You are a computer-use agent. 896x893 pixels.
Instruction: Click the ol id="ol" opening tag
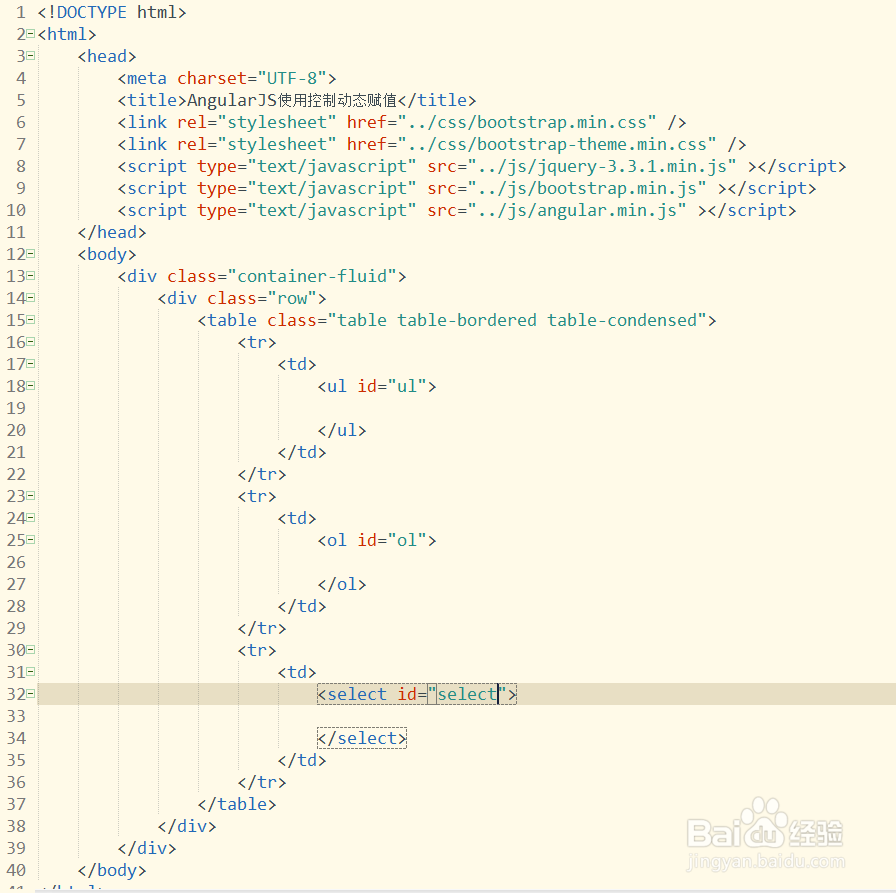(x=377, y=540)
